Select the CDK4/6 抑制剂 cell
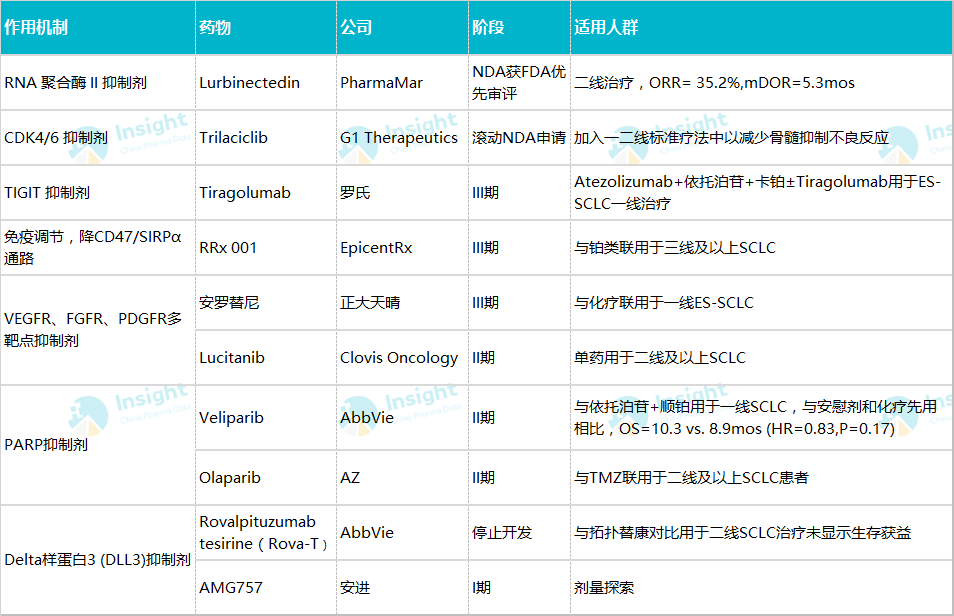The image size is (954, 616). pos(97,138)
